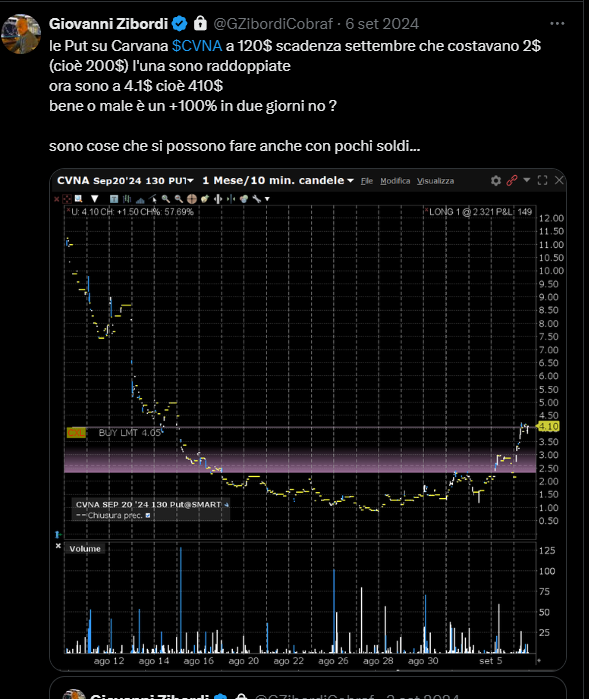Click the arrow next to Put@SMART legend
The image size is (589, 699).
coord(226,505)
